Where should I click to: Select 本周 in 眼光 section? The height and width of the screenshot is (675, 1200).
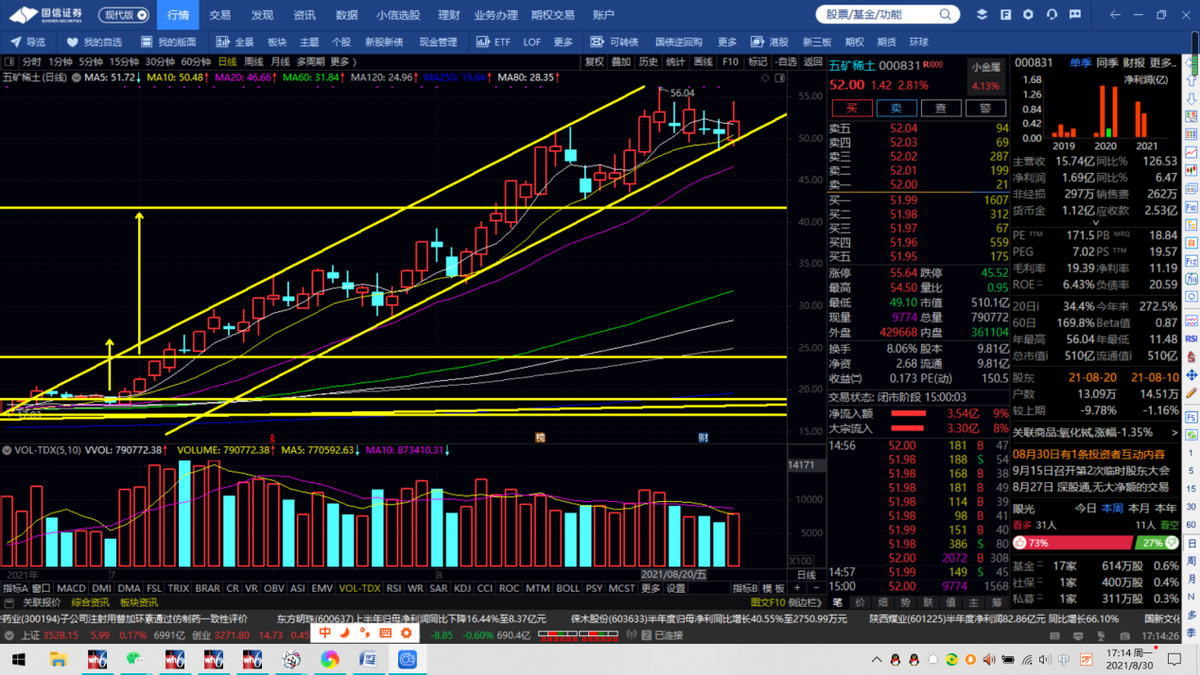pyautogui.click(x=1113, y=509)
